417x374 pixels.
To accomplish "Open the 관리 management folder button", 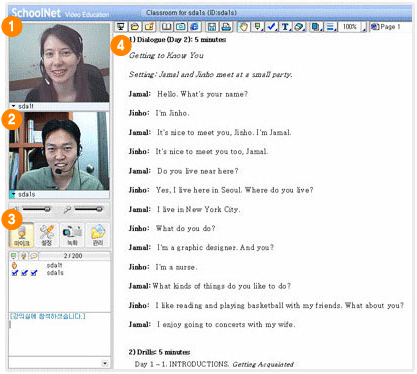I will (x=97, y=235).
